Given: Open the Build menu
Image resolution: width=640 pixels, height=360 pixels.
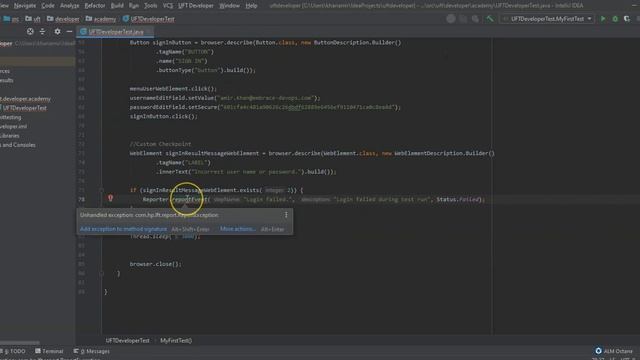Looking at the screenshot, I should (117, 6).
